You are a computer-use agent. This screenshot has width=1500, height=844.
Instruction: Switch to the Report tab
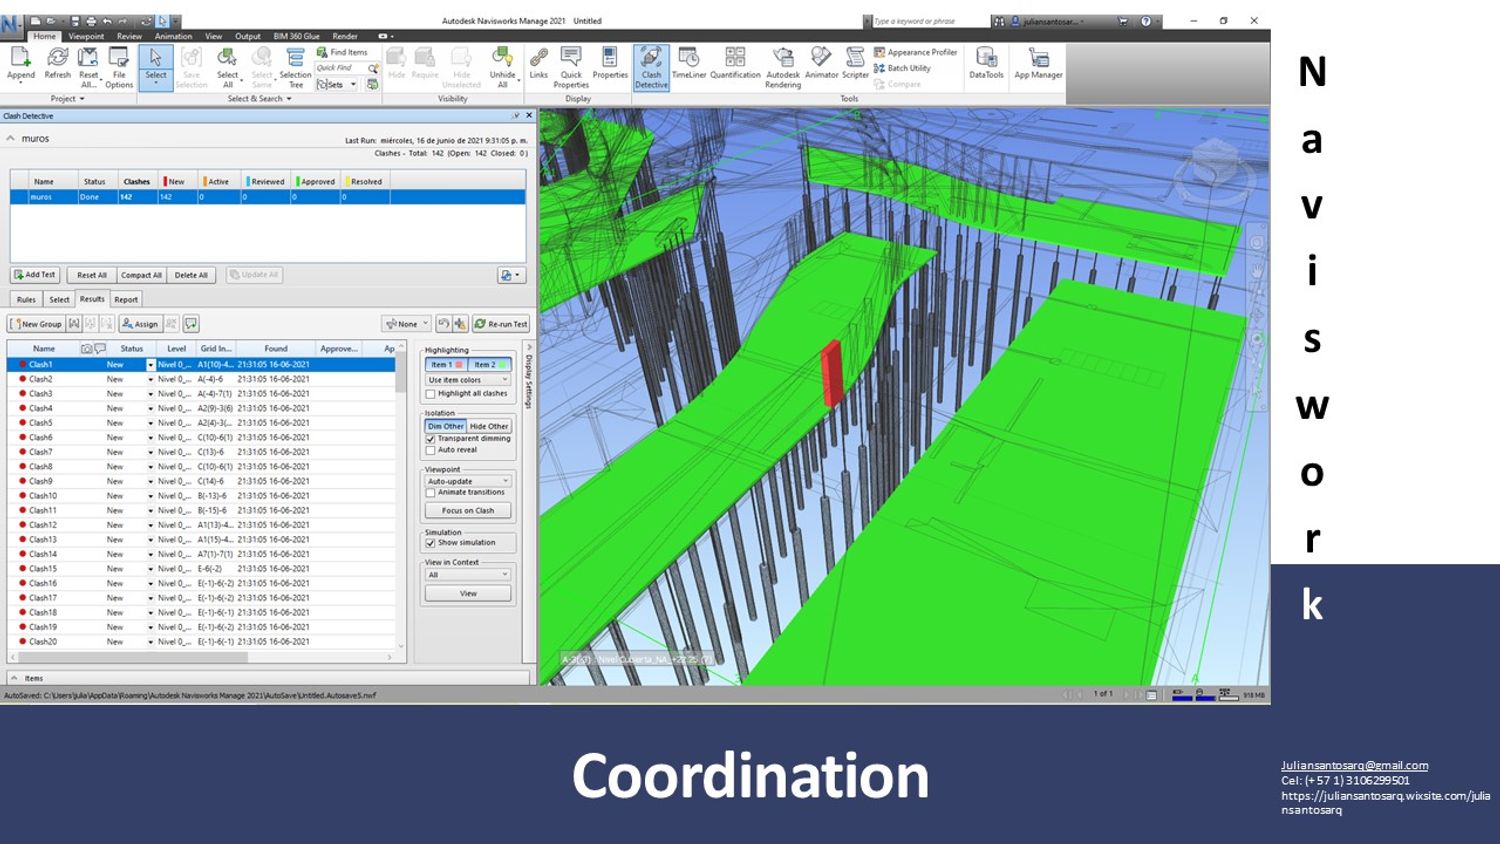tap(126, 300)
